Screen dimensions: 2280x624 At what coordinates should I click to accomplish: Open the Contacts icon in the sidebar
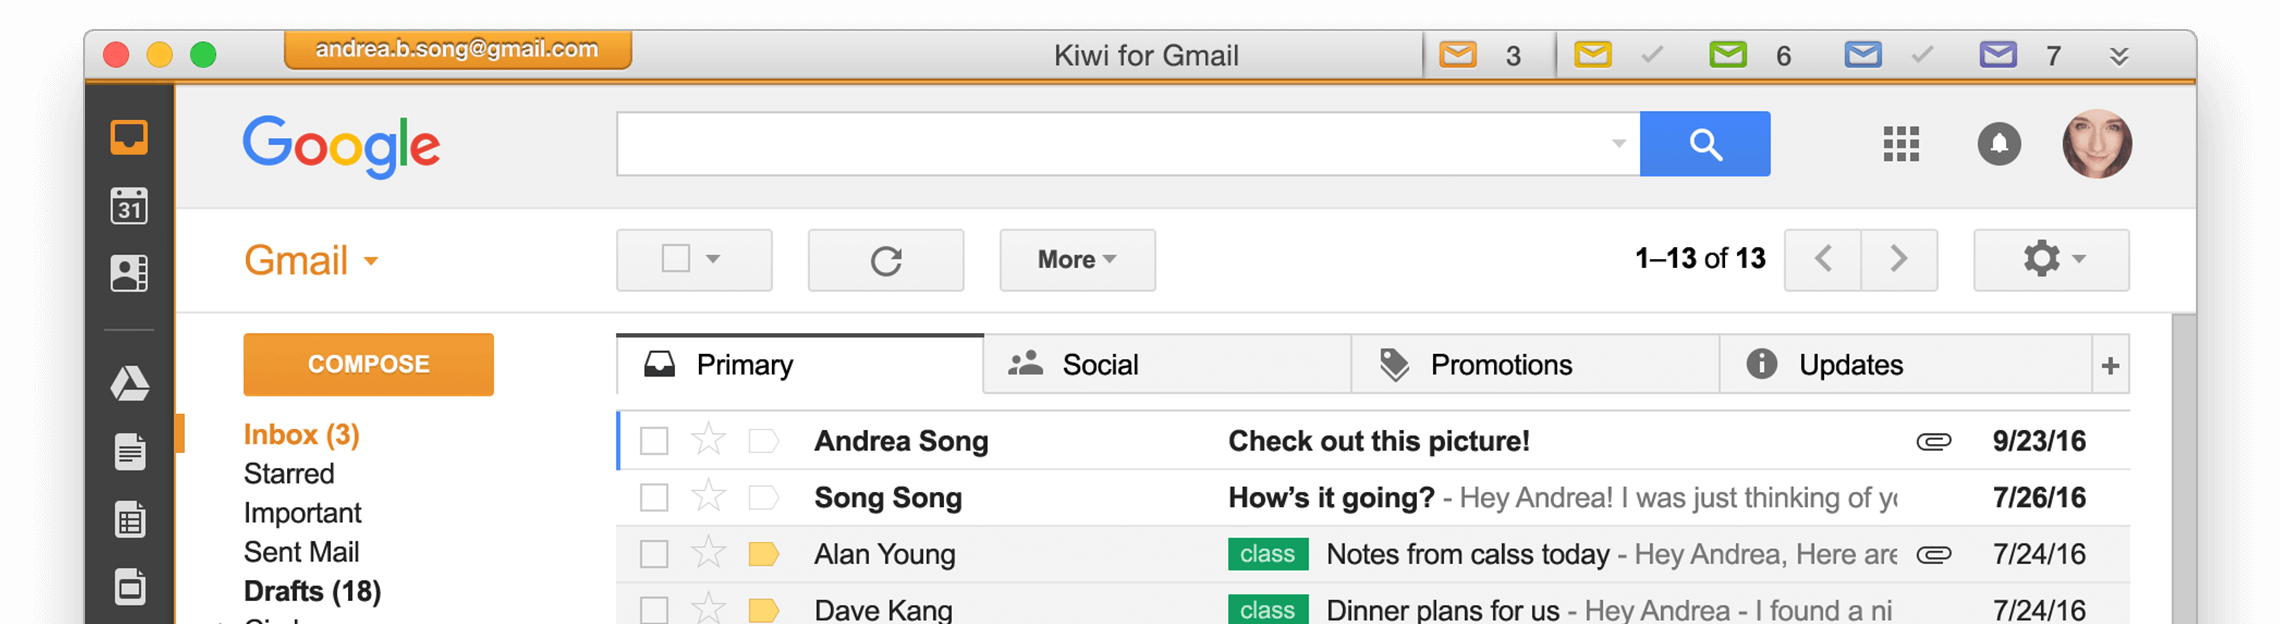point(129,273)
